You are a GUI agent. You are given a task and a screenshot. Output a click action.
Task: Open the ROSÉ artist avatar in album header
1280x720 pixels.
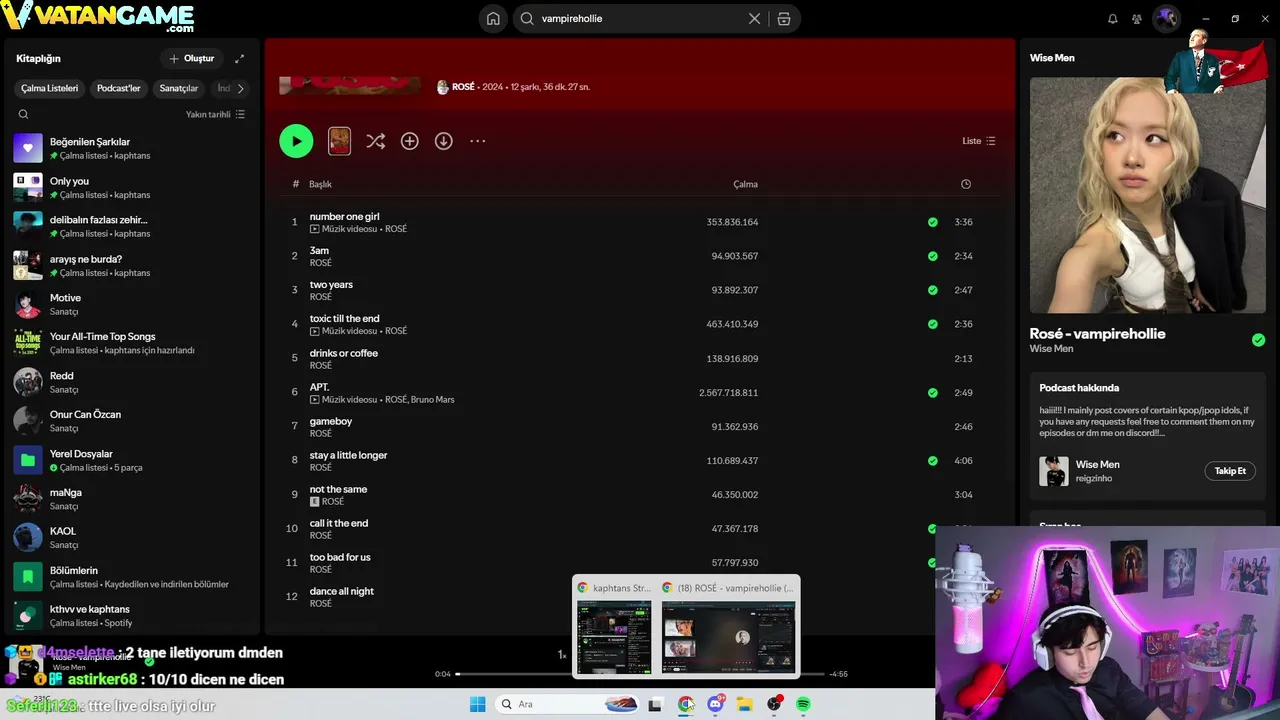tap(443, 87)
